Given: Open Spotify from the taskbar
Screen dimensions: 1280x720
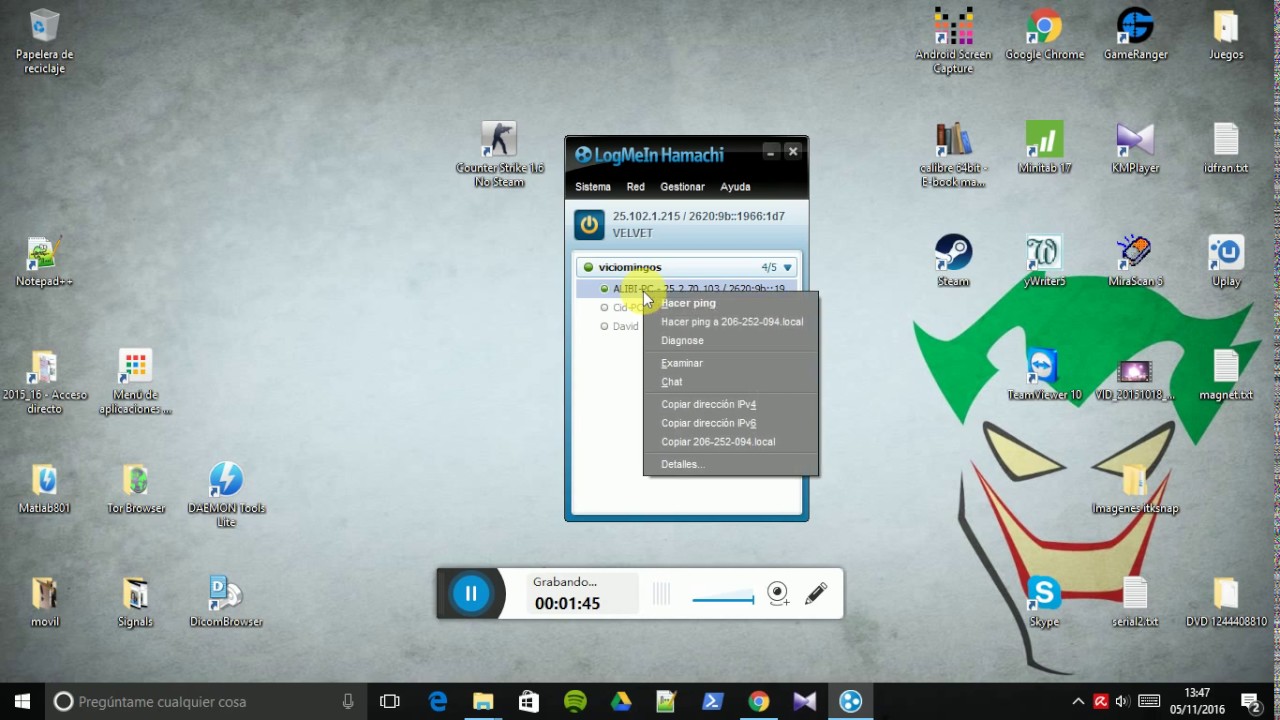Looking at the screenshot, I should pyautogui.click(x=575, y=702).
